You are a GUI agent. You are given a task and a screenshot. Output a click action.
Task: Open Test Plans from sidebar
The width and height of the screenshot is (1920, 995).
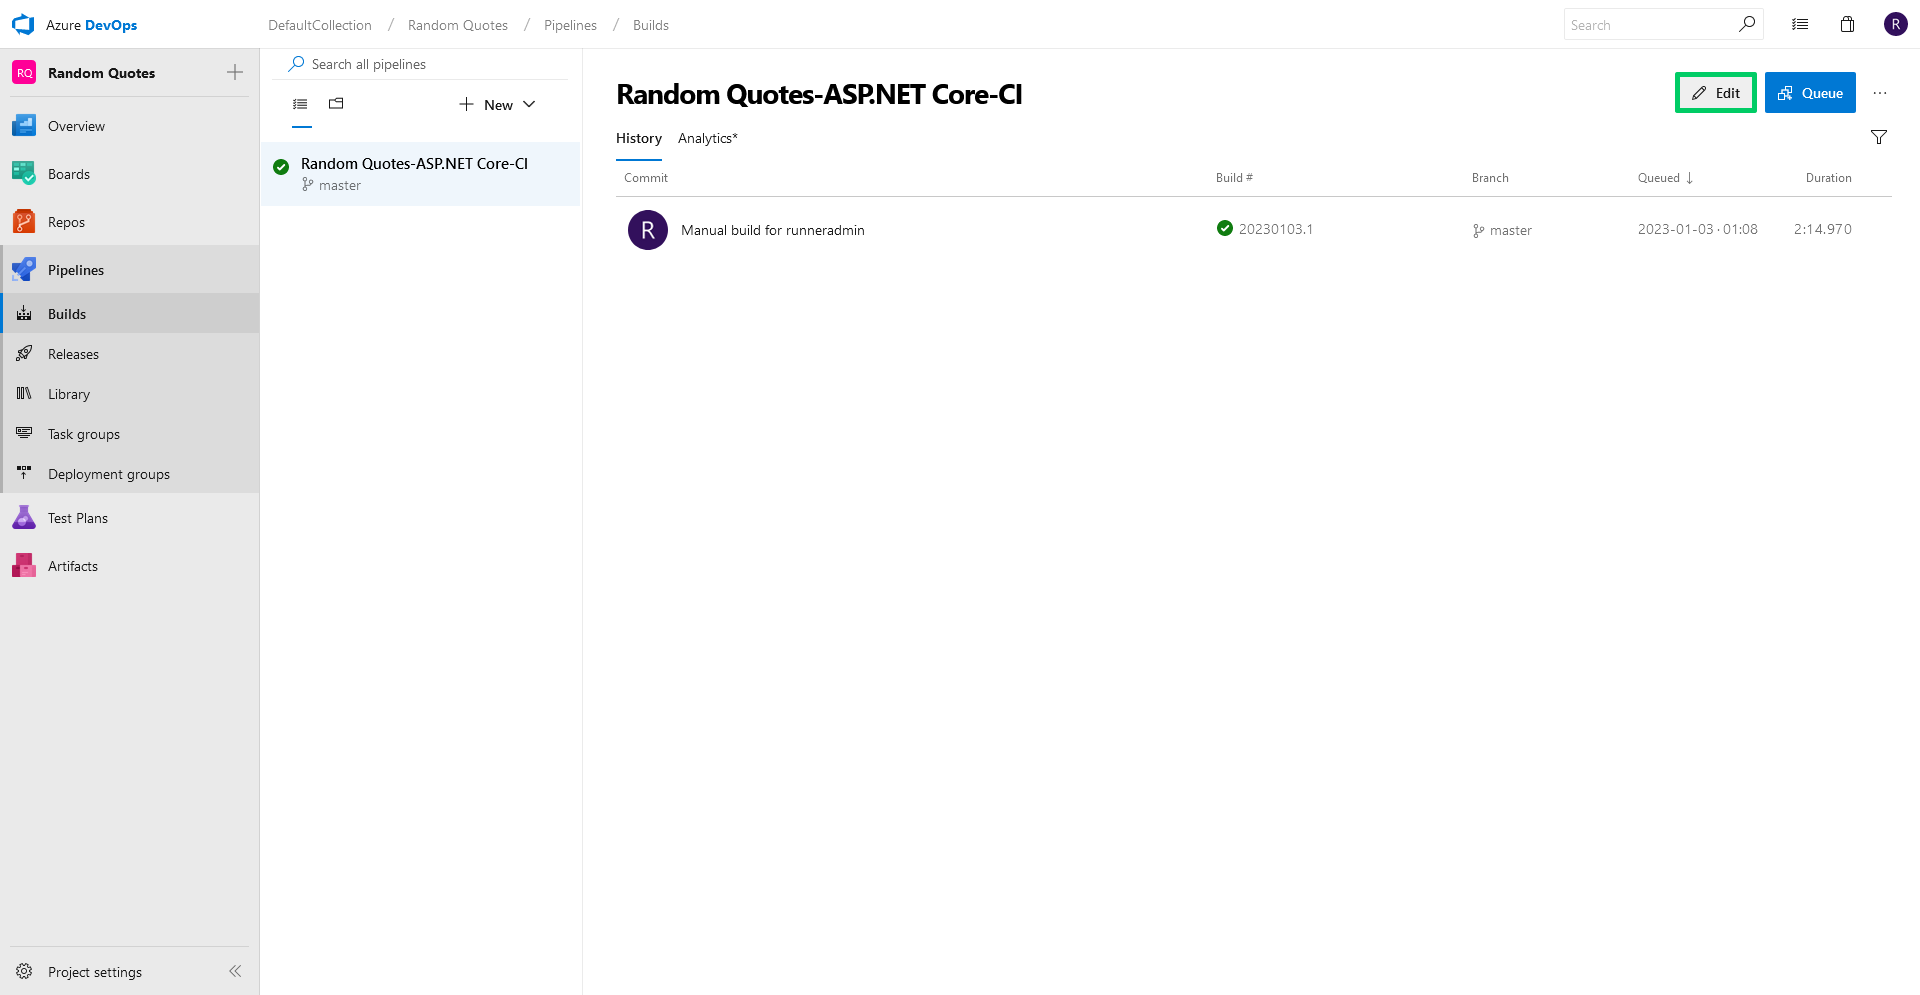130,518
